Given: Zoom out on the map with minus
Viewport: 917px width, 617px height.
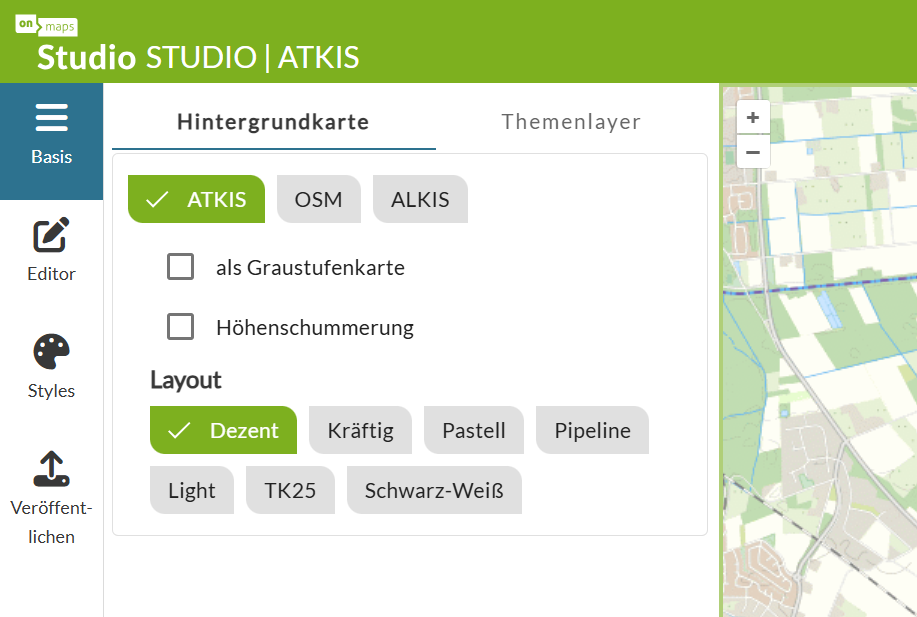Looking at the screenshot, I should click(753, 153).
